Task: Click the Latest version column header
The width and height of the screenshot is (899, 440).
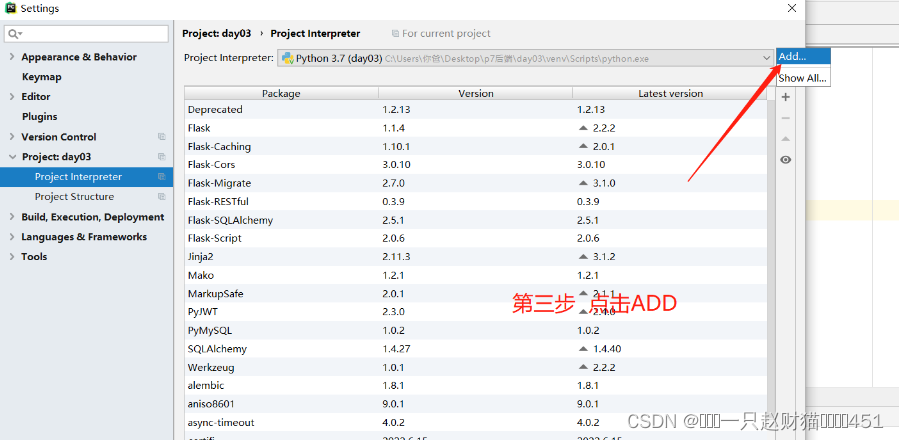Action: coord(670,94)
